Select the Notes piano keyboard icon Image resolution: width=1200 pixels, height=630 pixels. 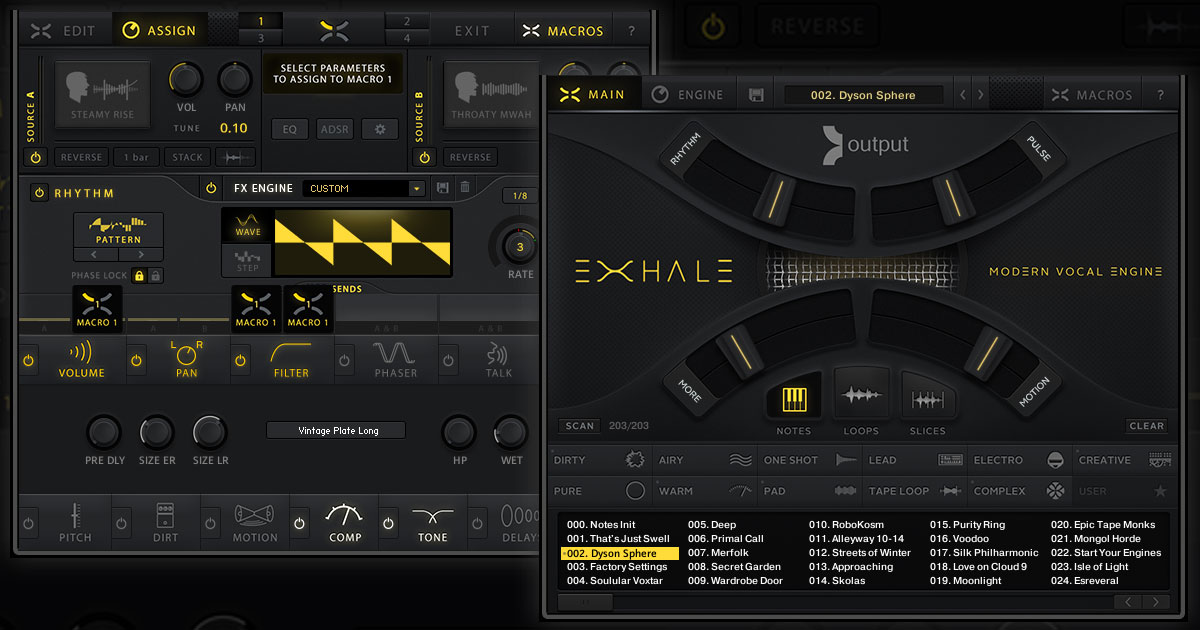[794, 399]
